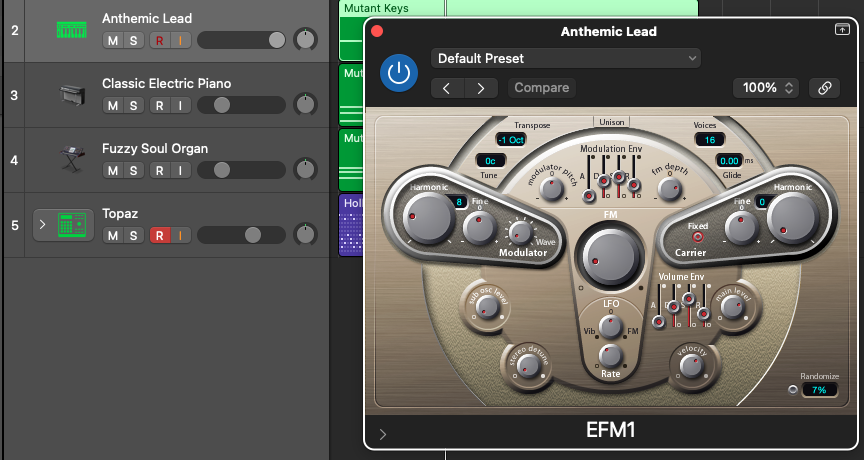Solo the Classic Electric Piano track
Screen dimensions: 864x460
point(134,105)
